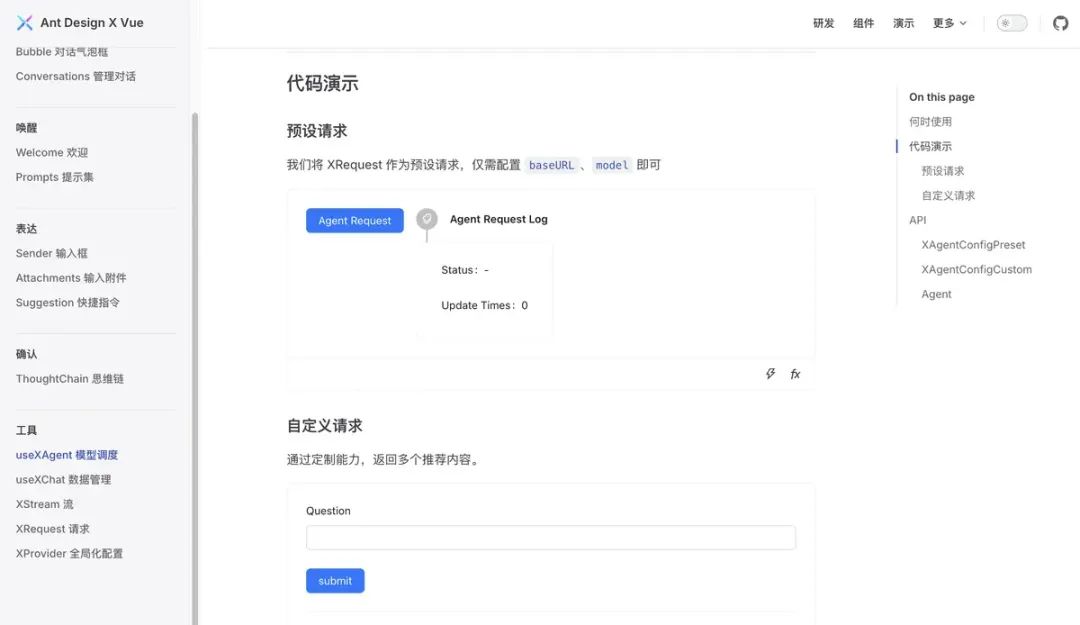Jump to XAgentConfigPreset in outline

tap(973, 245)
